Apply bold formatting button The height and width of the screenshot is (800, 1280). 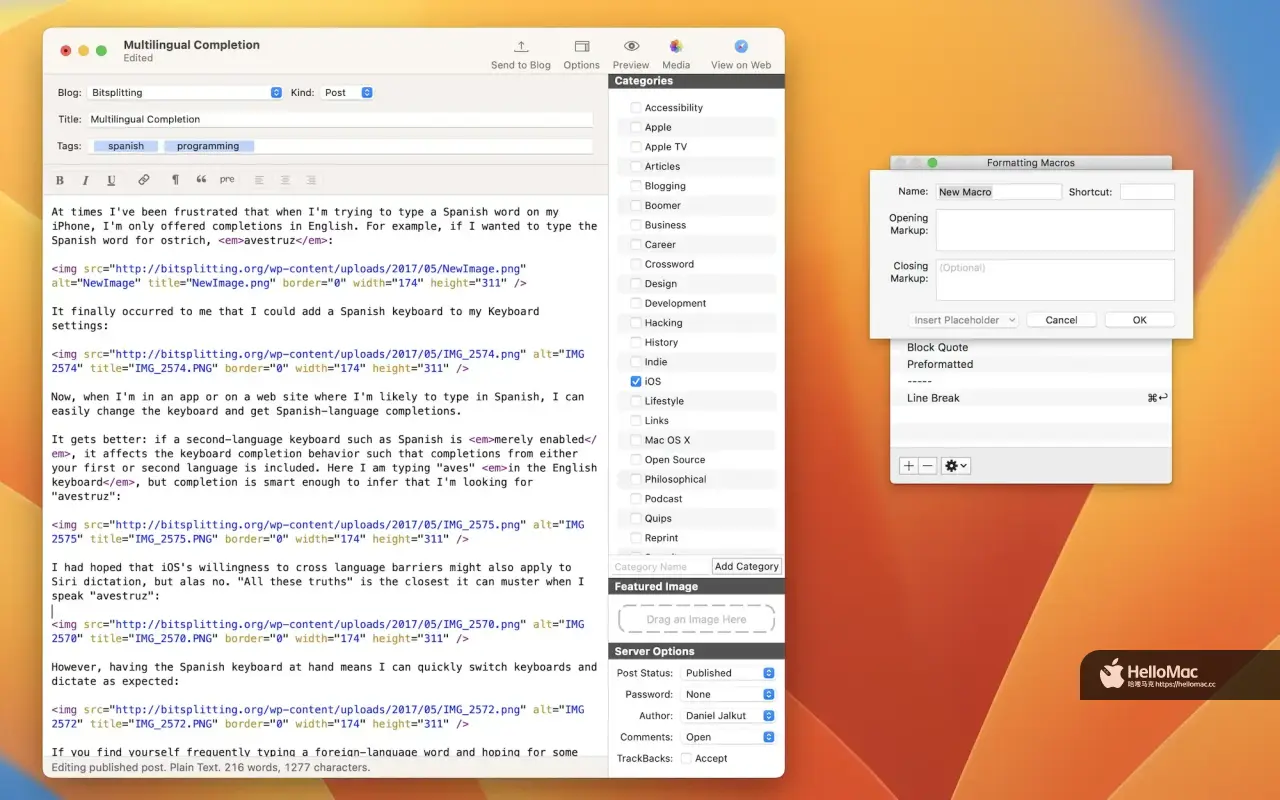(x=60, y=180)
